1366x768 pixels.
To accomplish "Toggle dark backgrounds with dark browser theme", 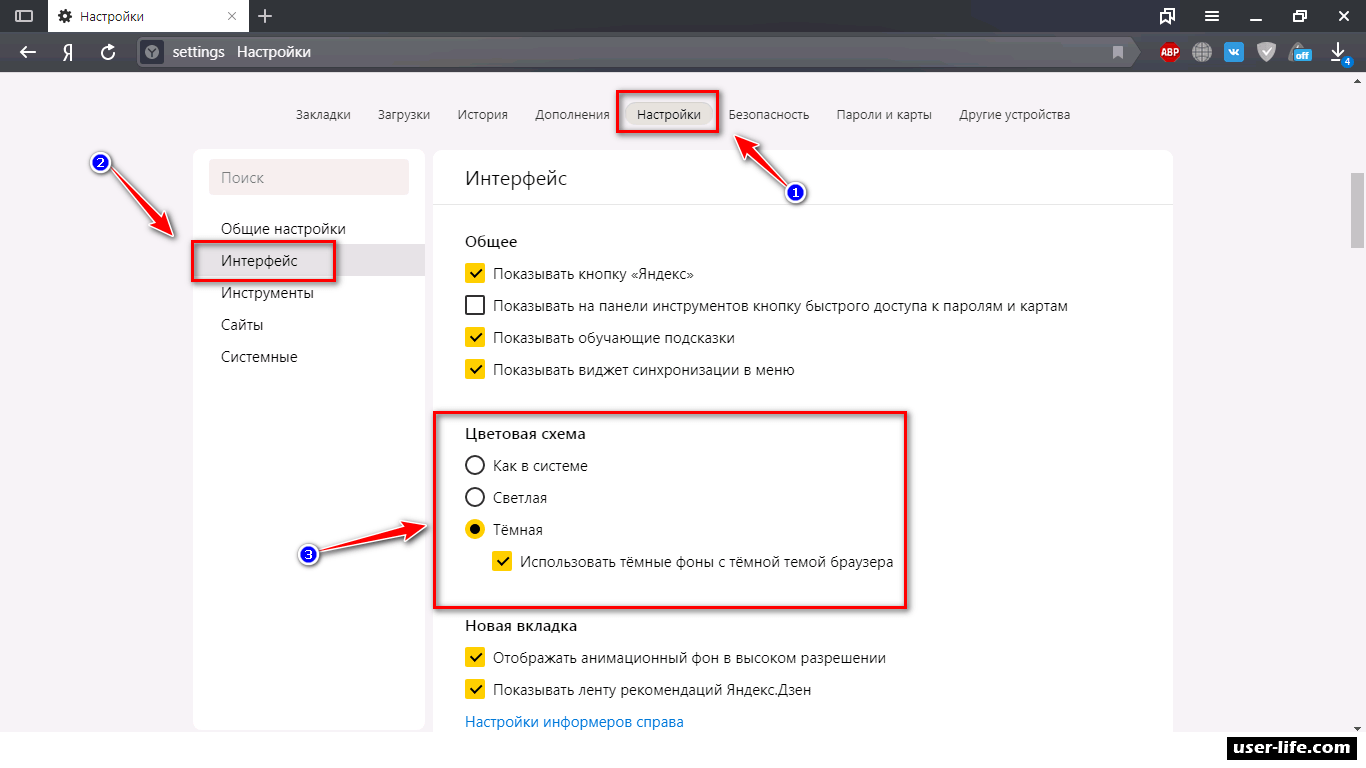I will click(502, 561).
